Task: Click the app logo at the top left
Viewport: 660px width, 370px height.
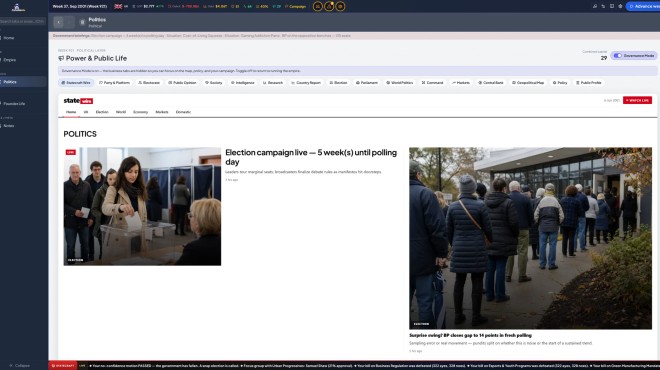Action: (18, 7)
